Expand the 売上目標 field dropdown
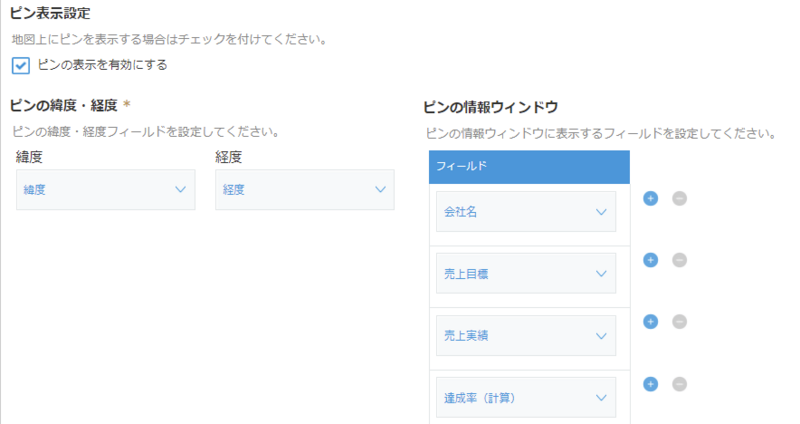This screenshot has height=424, width=800. point(526,274)
